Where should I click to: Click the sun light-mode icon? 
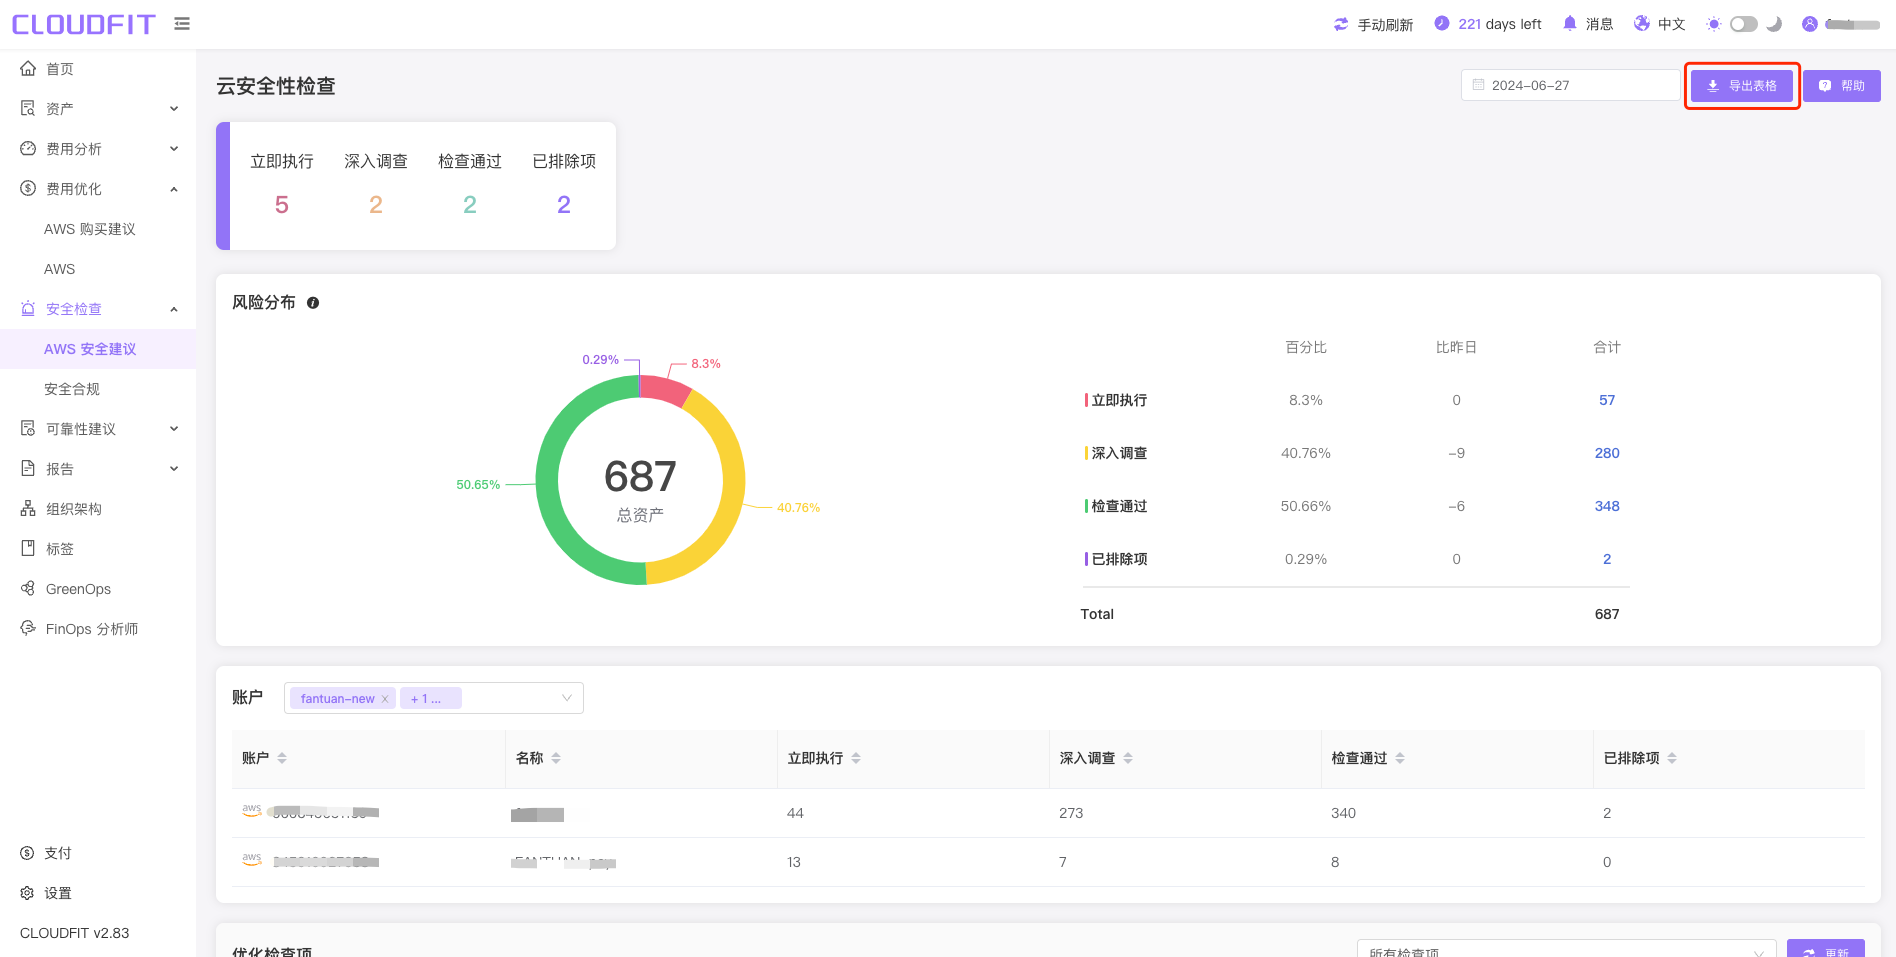1713,24
